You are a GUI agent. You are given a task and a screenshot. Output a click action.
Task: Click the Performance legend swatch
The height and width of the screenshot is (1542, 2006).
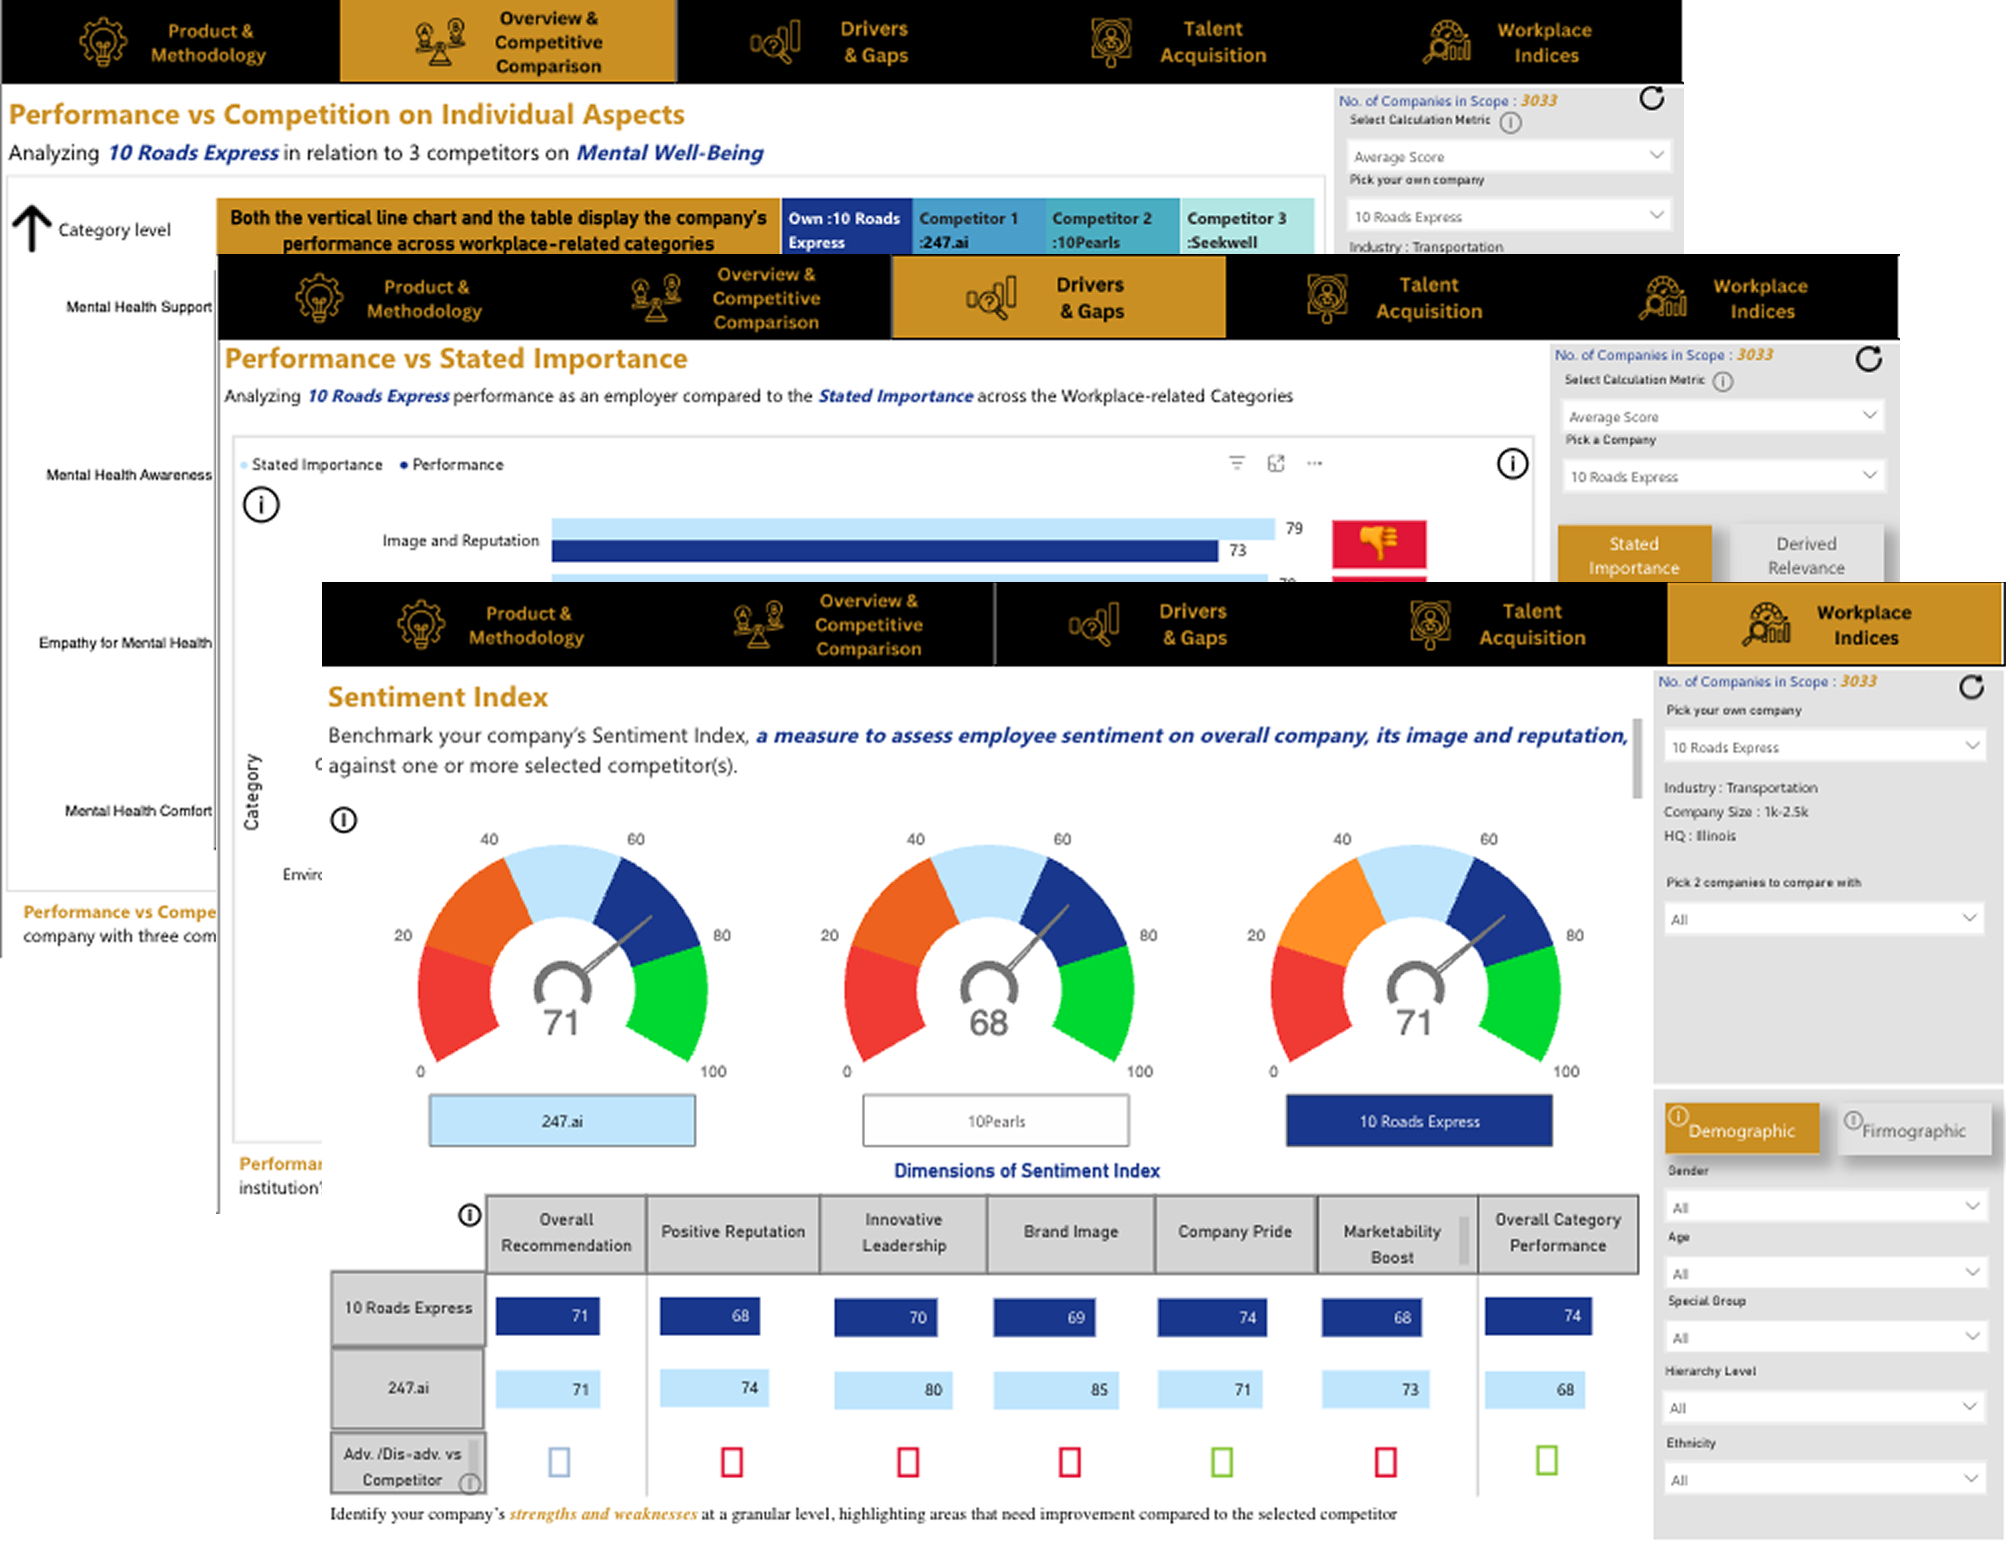click(403, 465)
